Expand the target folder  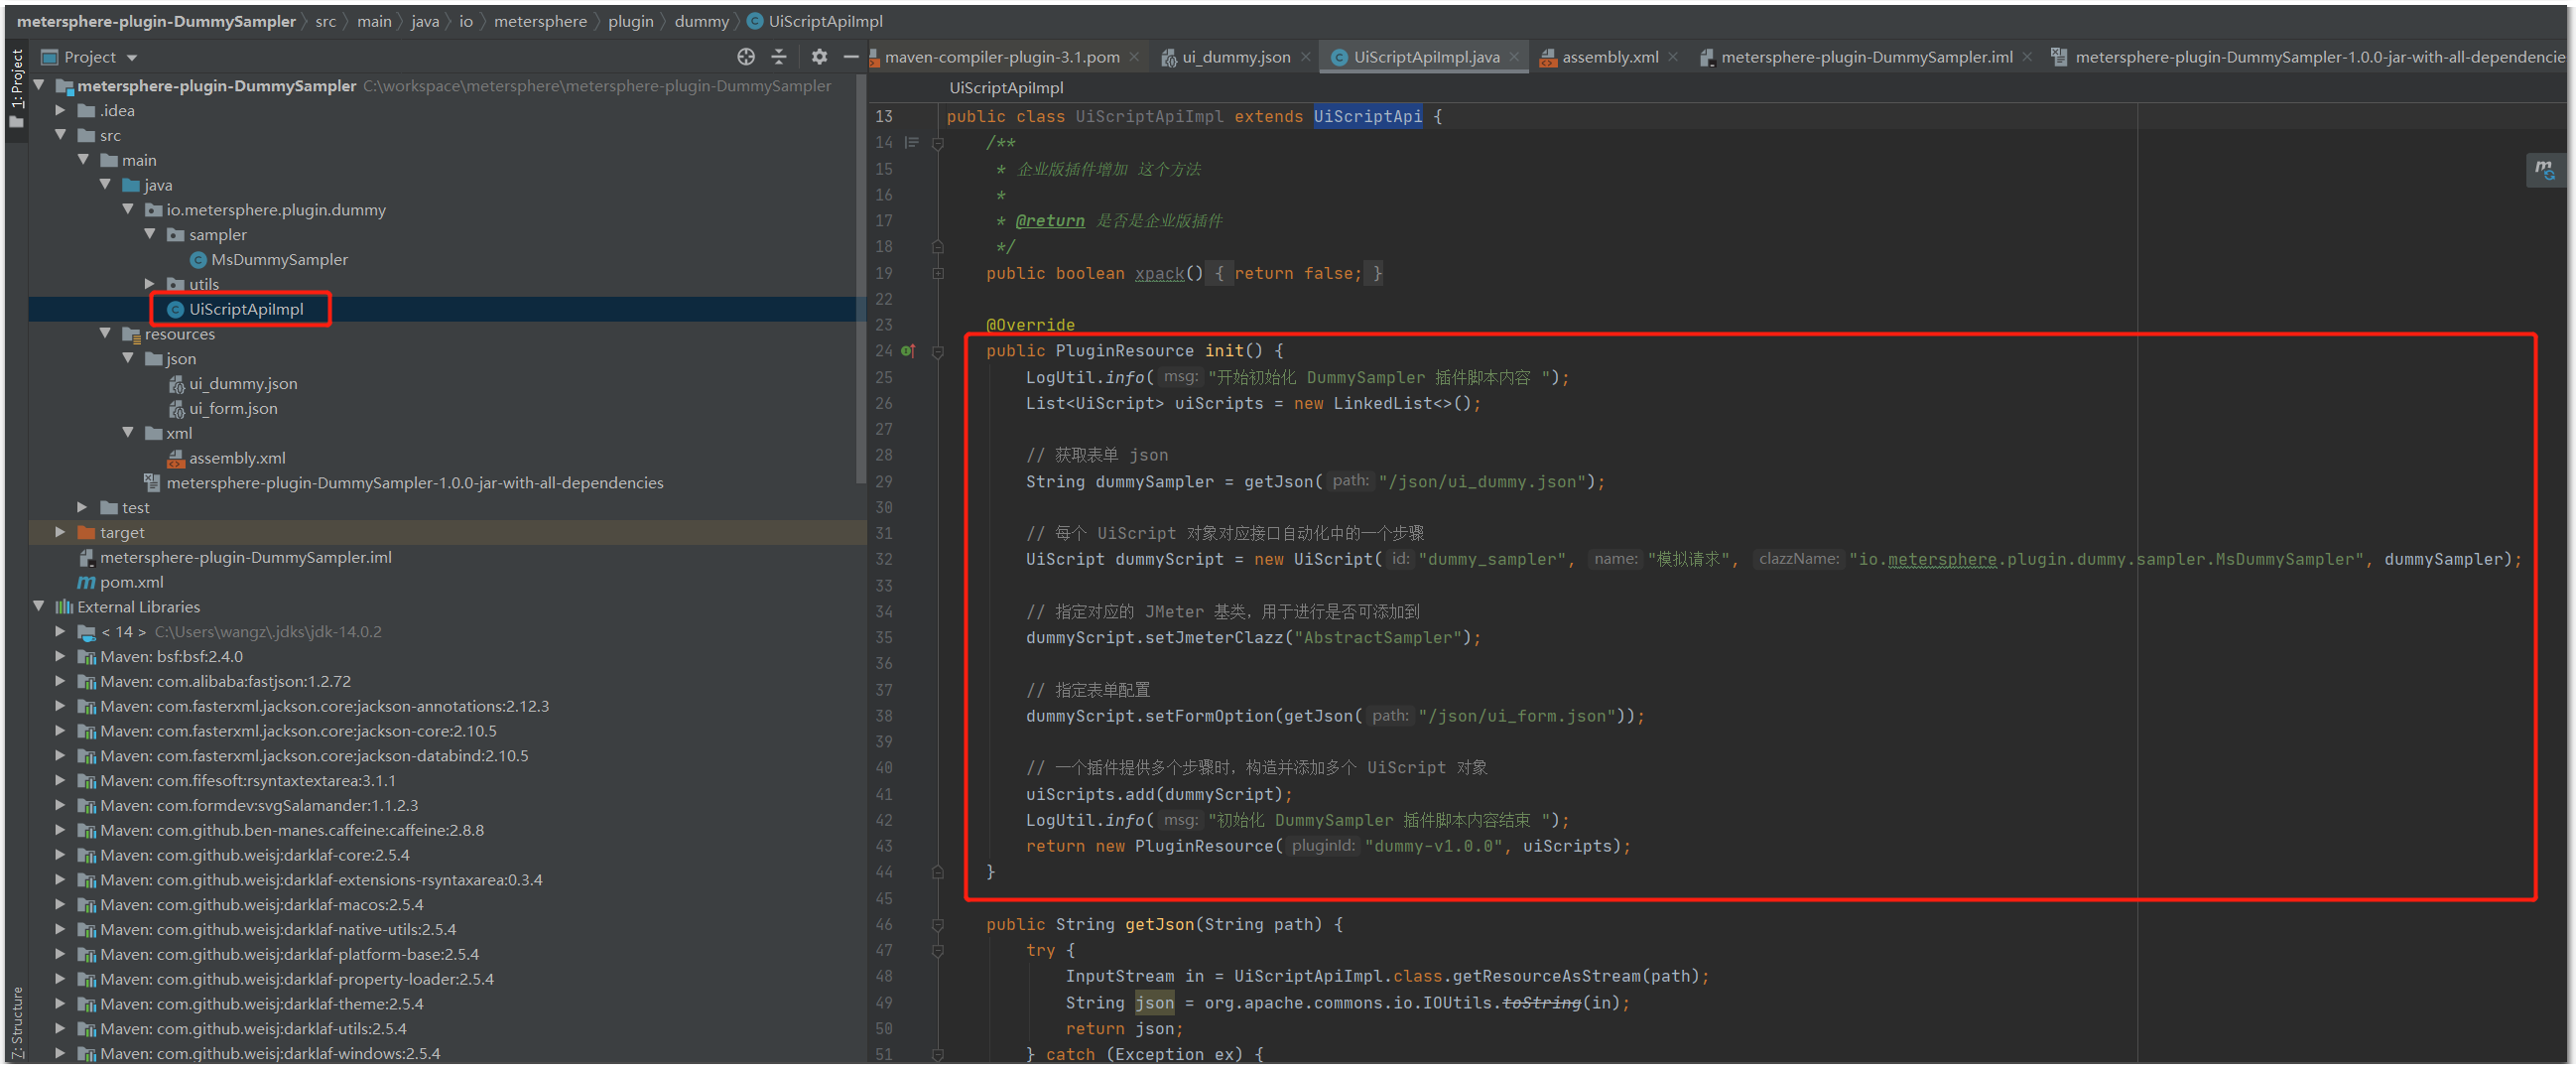(x=61, y=534)
